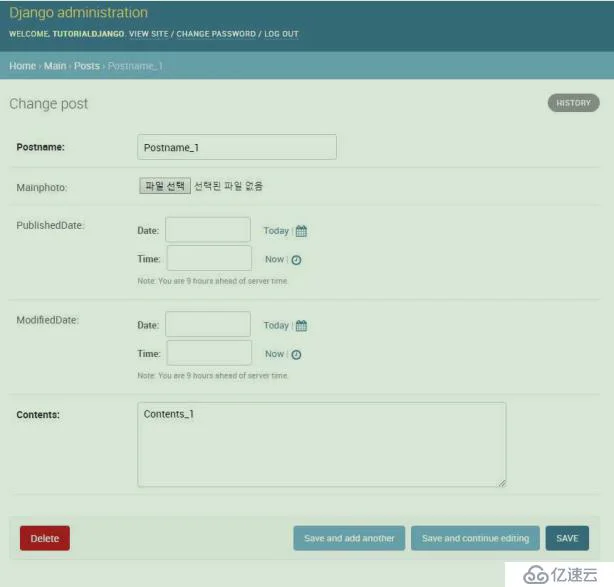This screenshot has width=614, height=587.
Task: Delete this post
Action: (x=45, y=538)
